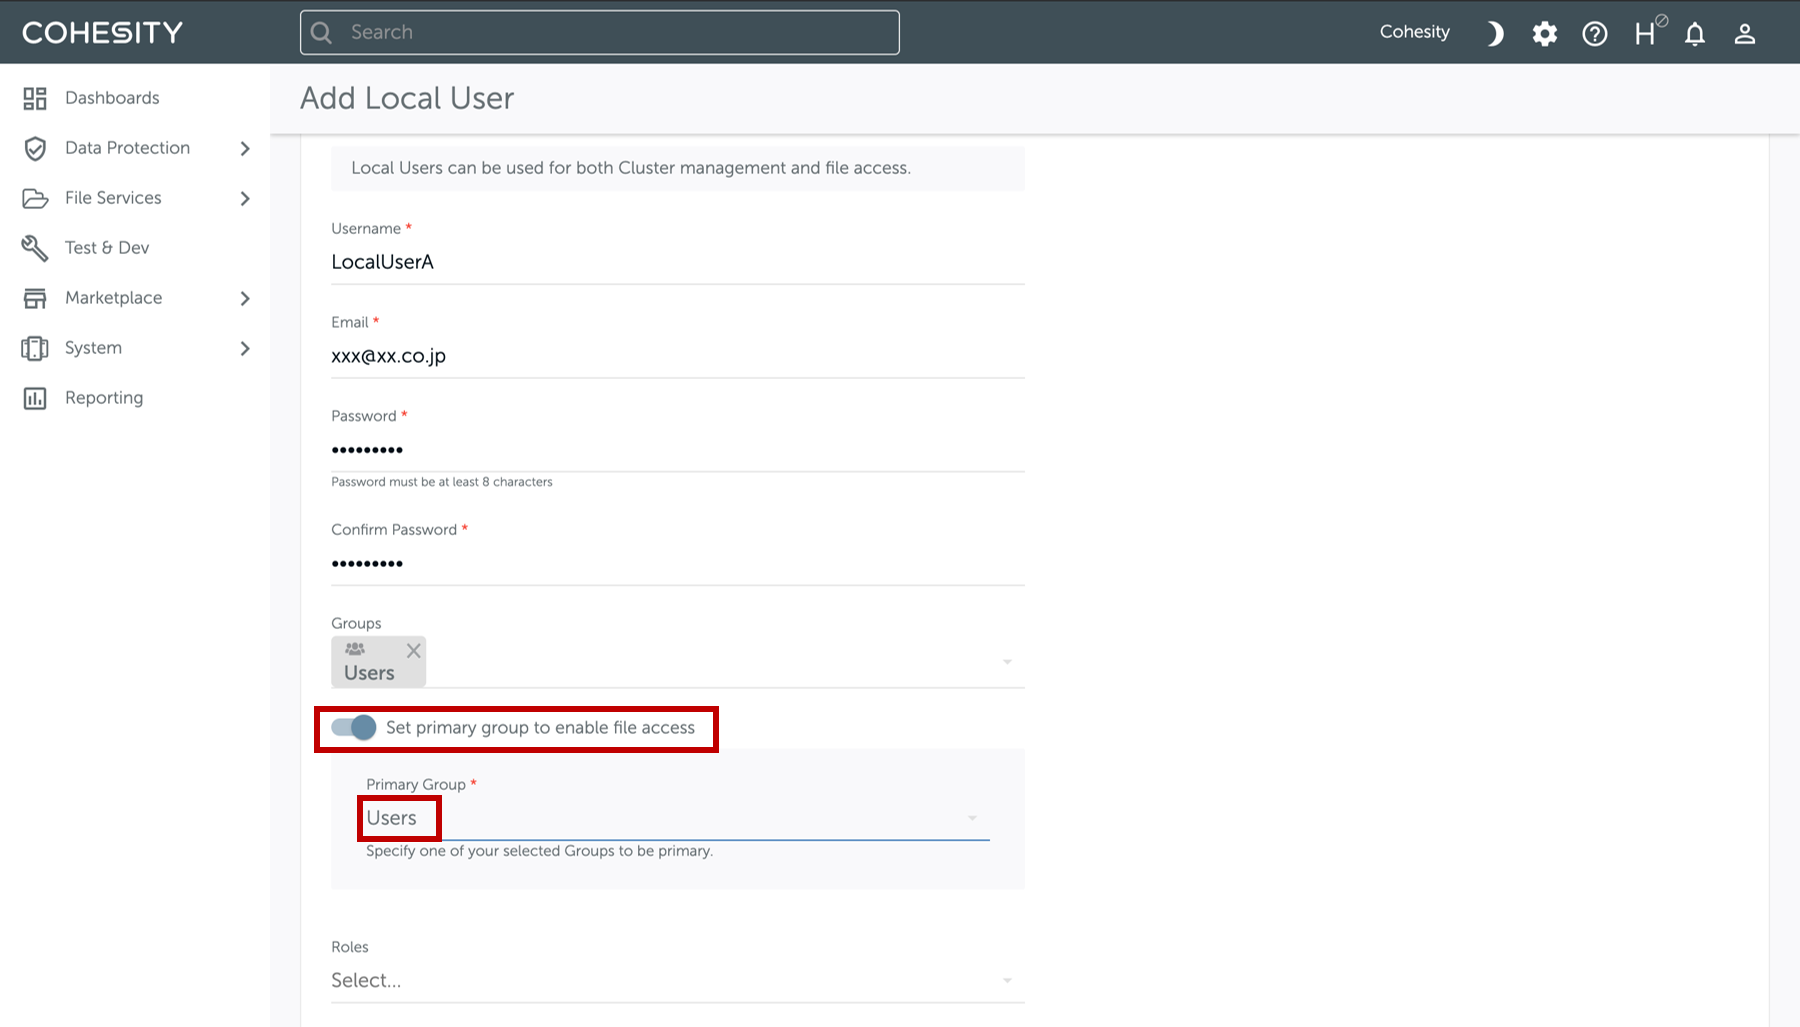Click the Cohesity logo
The height and width of the screenshot is (1027, 1800).
pyautogui.click(x=102, y=32)
